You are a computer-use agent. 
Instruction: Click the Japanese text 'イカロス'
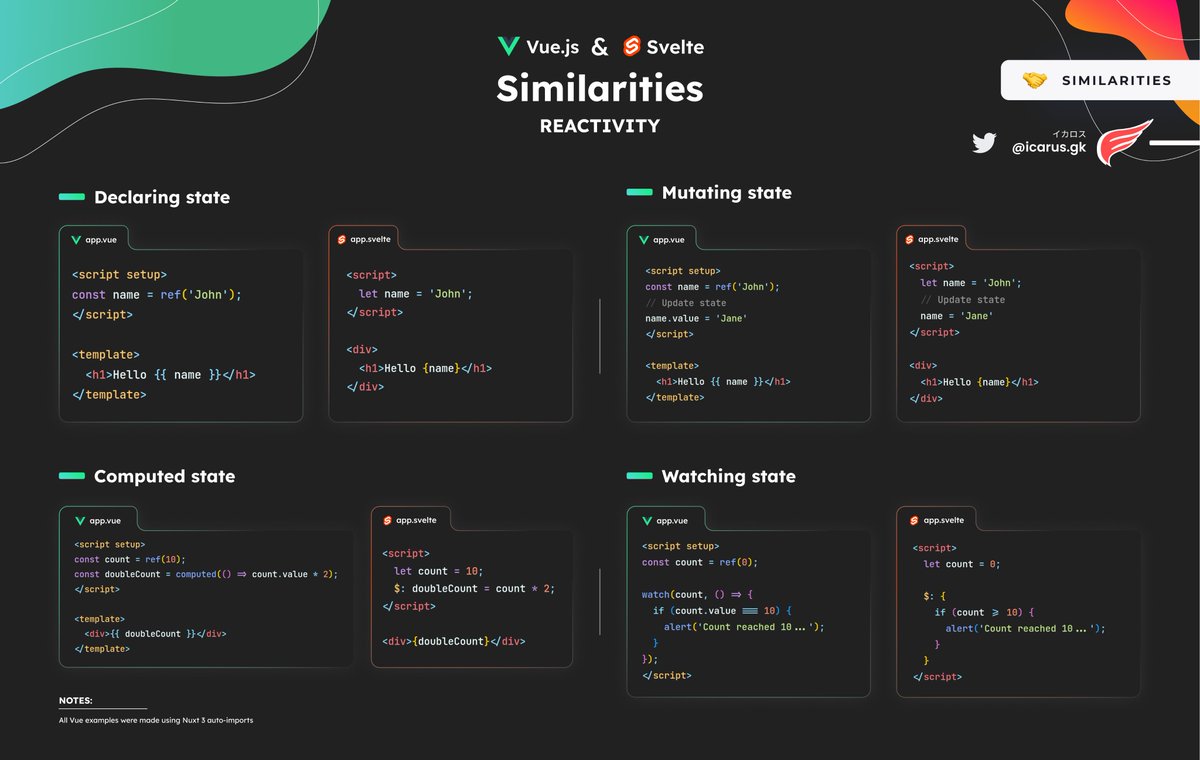pos(1068,132)
